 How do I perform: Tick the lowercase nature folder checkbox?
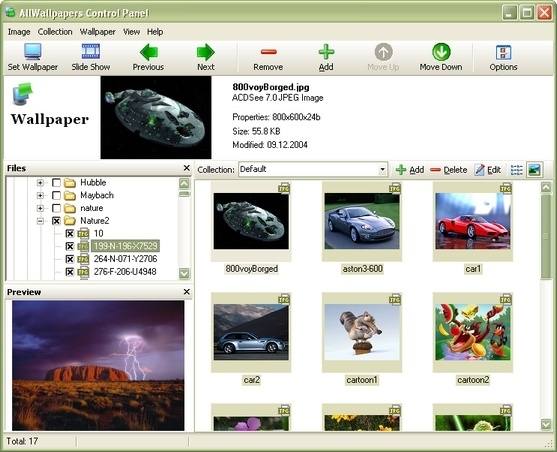(56, 208)
